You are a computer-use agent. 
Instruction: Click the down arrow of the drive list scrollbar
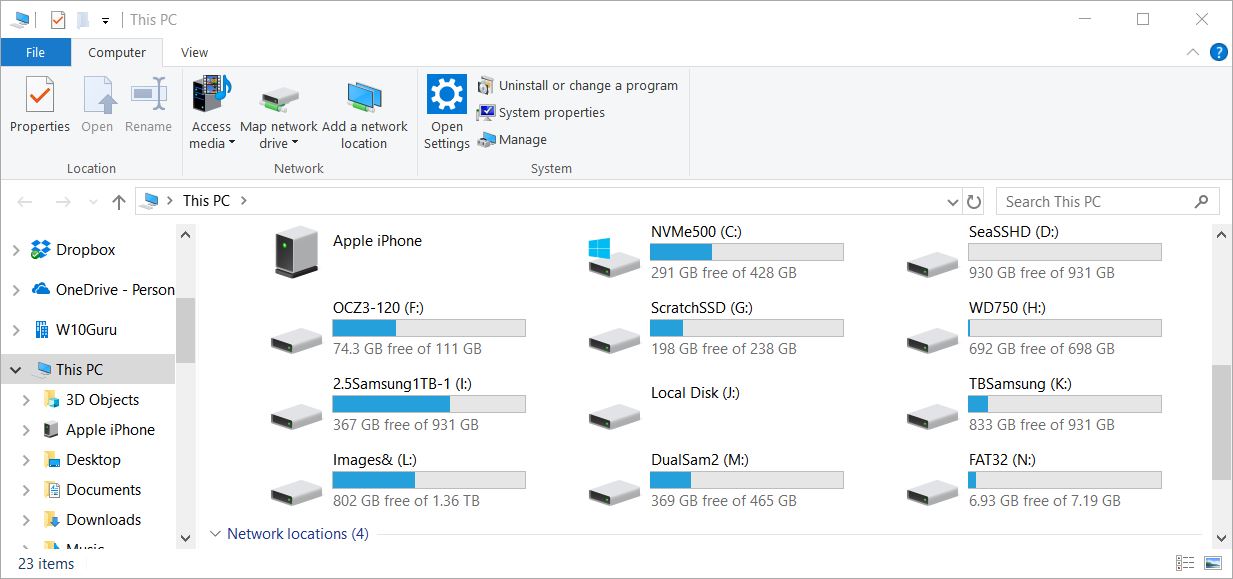[x=1221, y=538]
